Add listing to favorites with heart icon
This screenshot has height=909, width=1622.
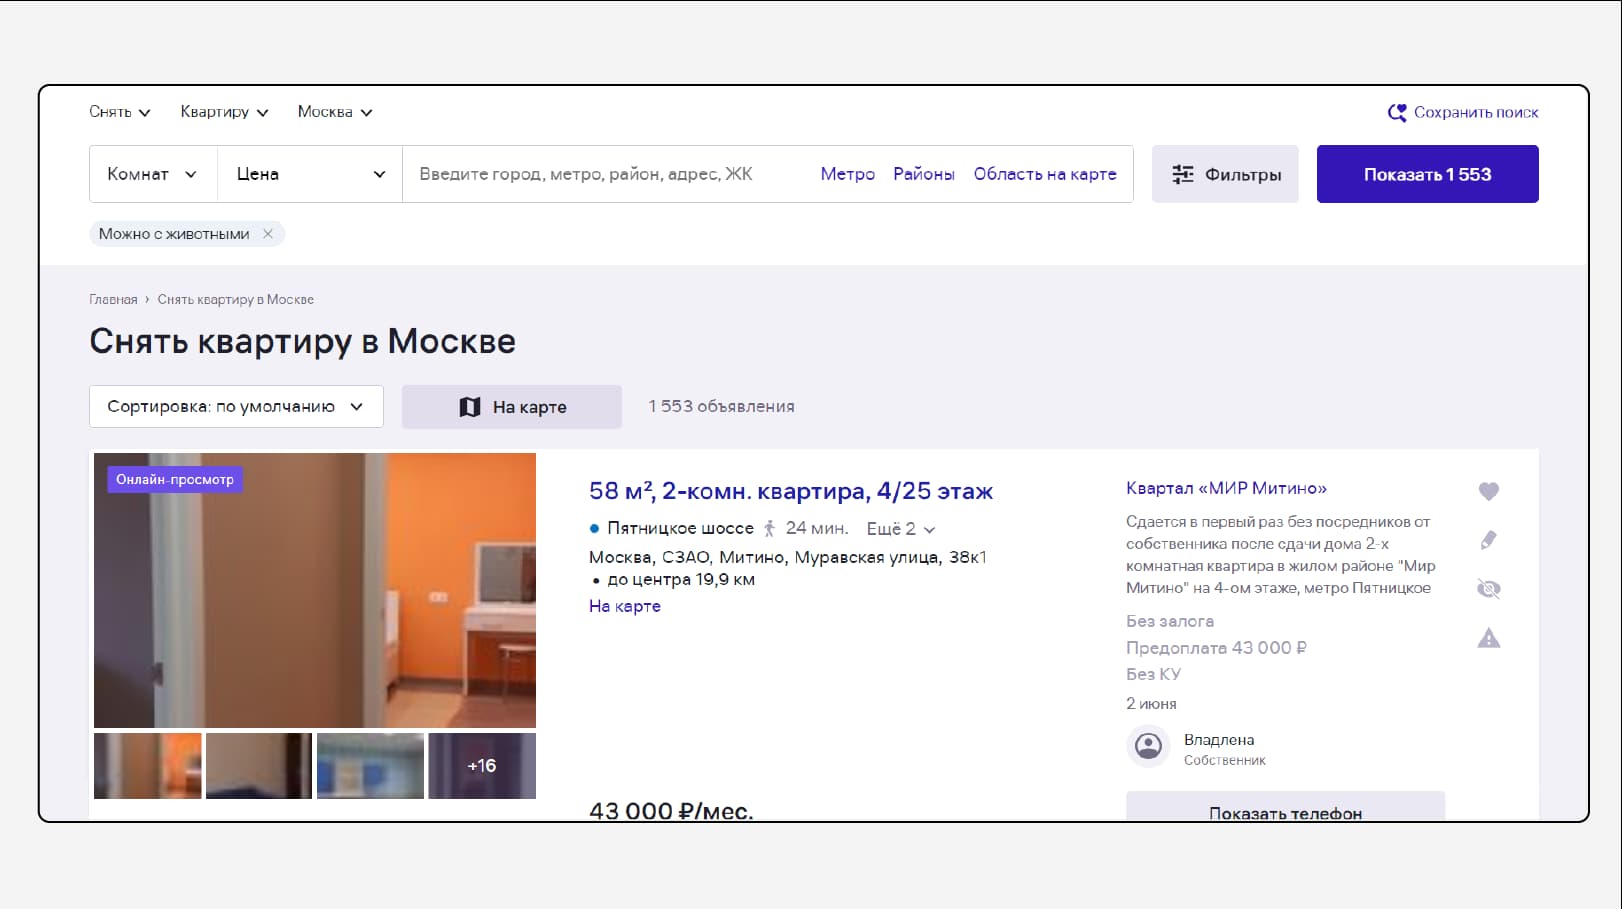1488,491
